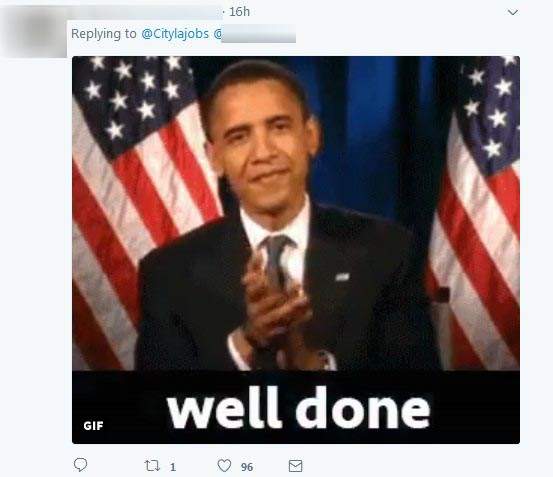Open the tweet options chevron menu

pyautogui.click(x=512, y=12)
